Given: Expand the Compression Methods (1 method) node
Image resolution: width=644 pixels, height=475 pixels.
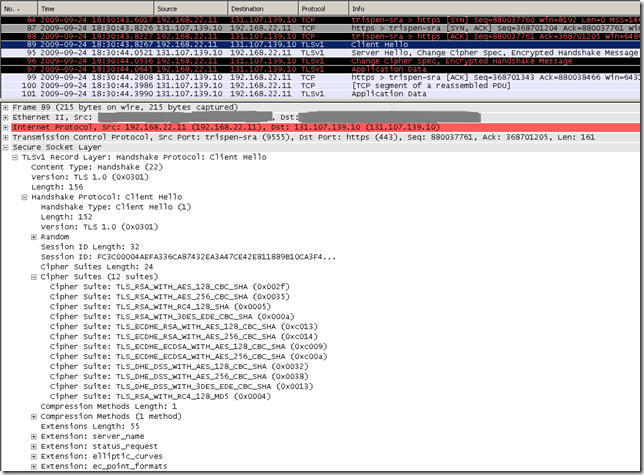Looking at the screenshot, I should point(34,417).
